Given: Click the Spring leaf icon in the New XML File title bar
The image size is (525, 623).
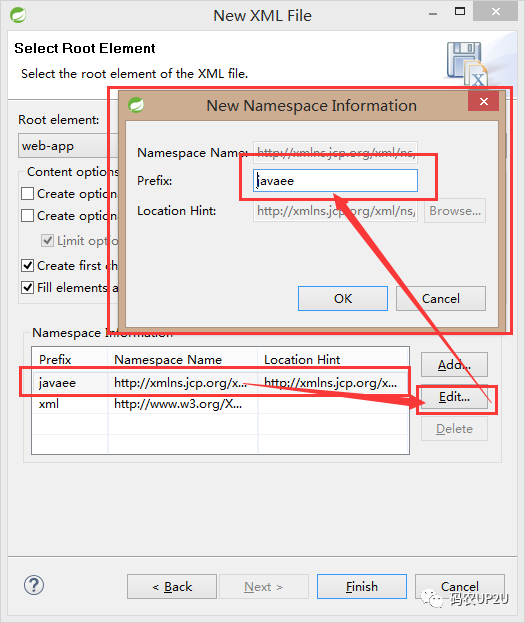Looking at the screenshot, I should 18,15.
